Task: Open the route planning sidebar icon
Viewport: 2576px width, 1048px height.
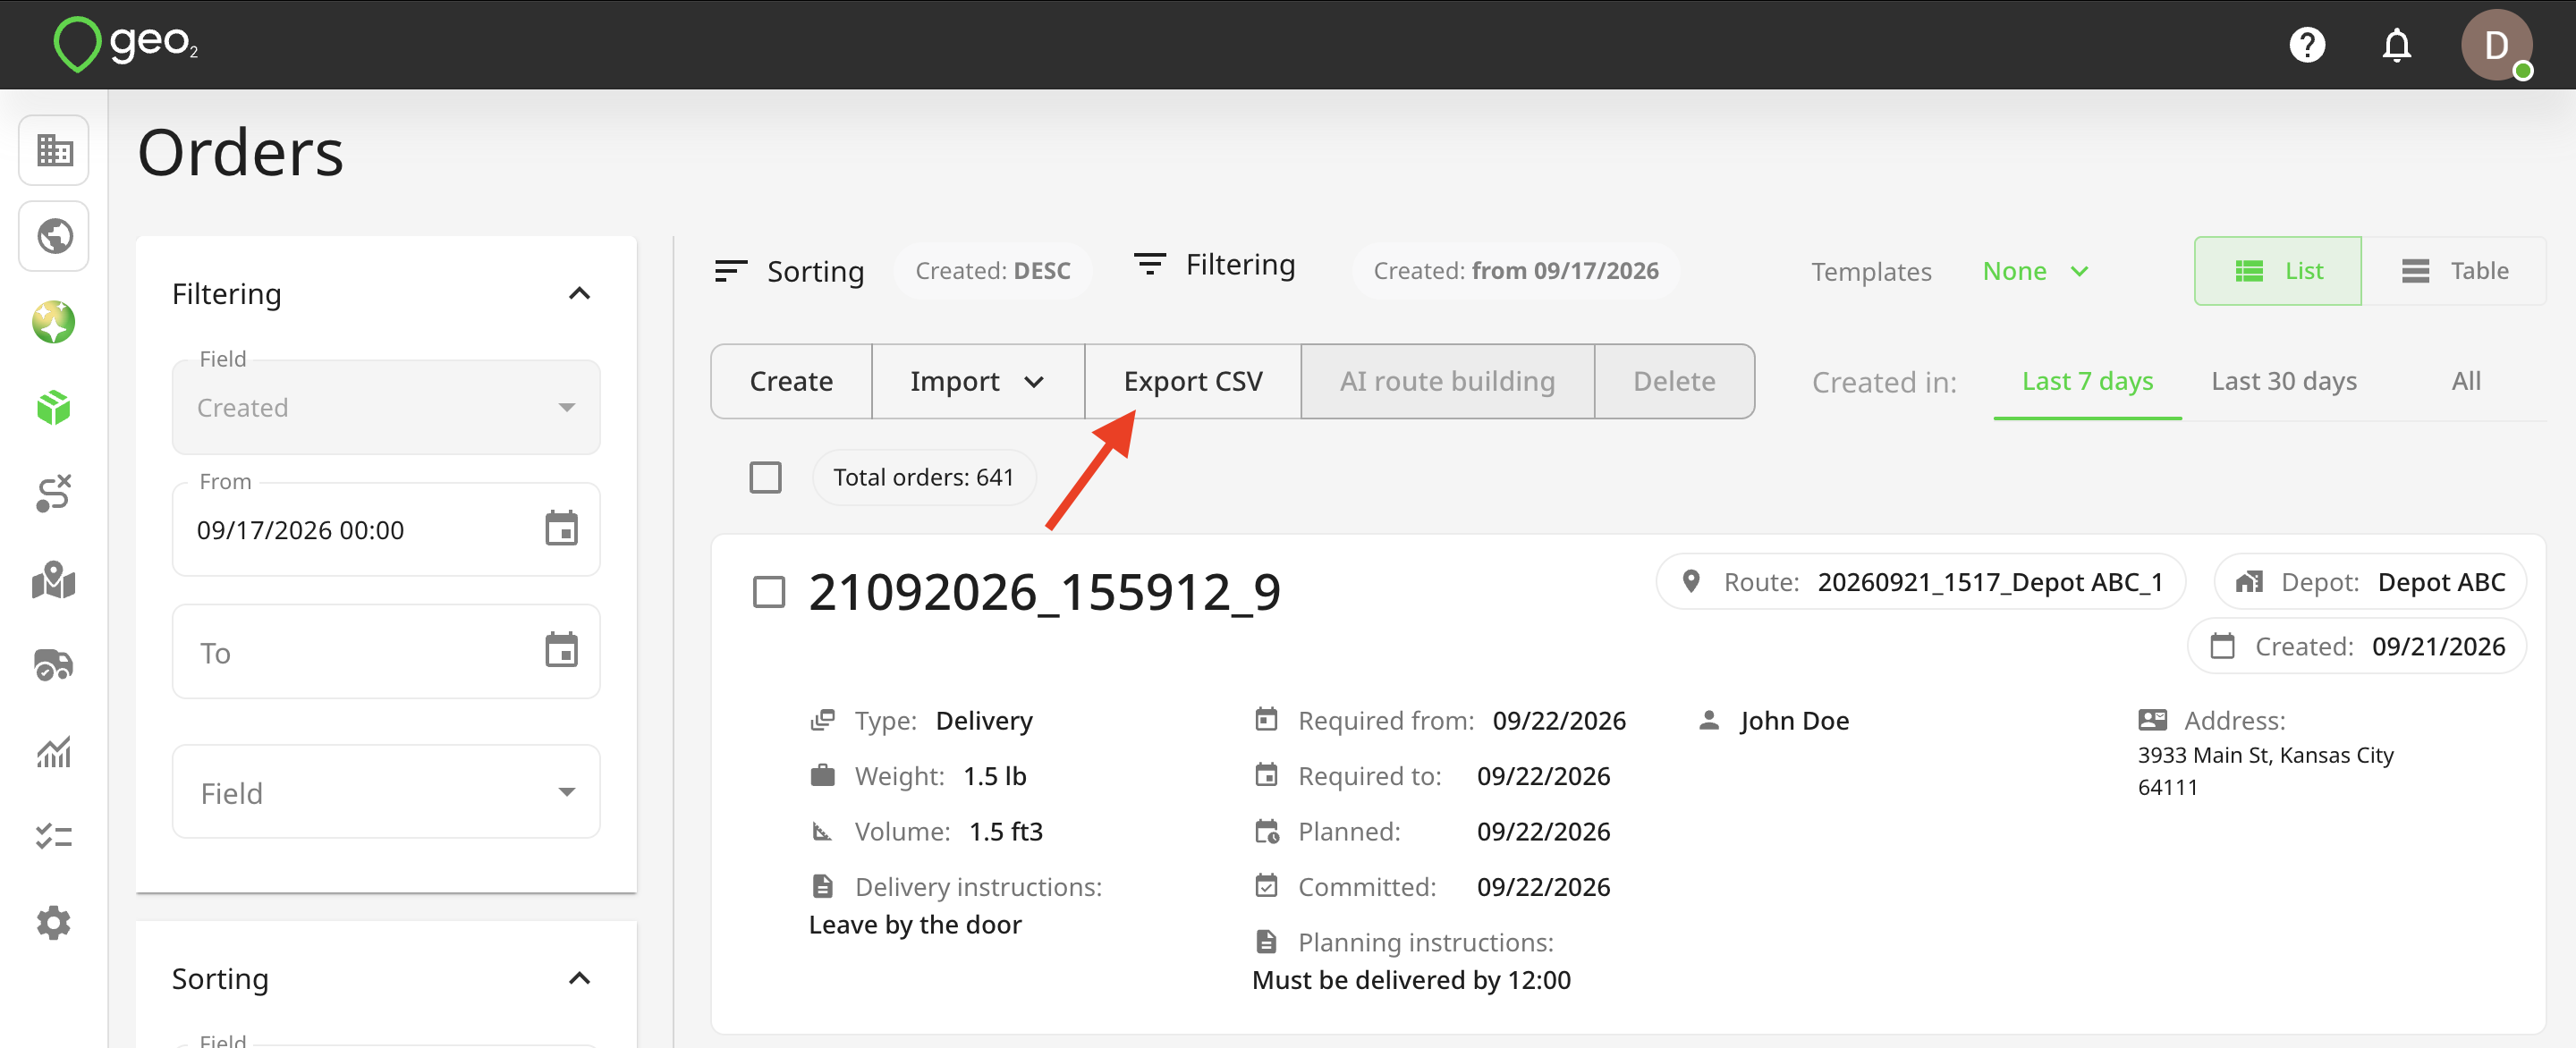Action: click(x=54, y=494)
